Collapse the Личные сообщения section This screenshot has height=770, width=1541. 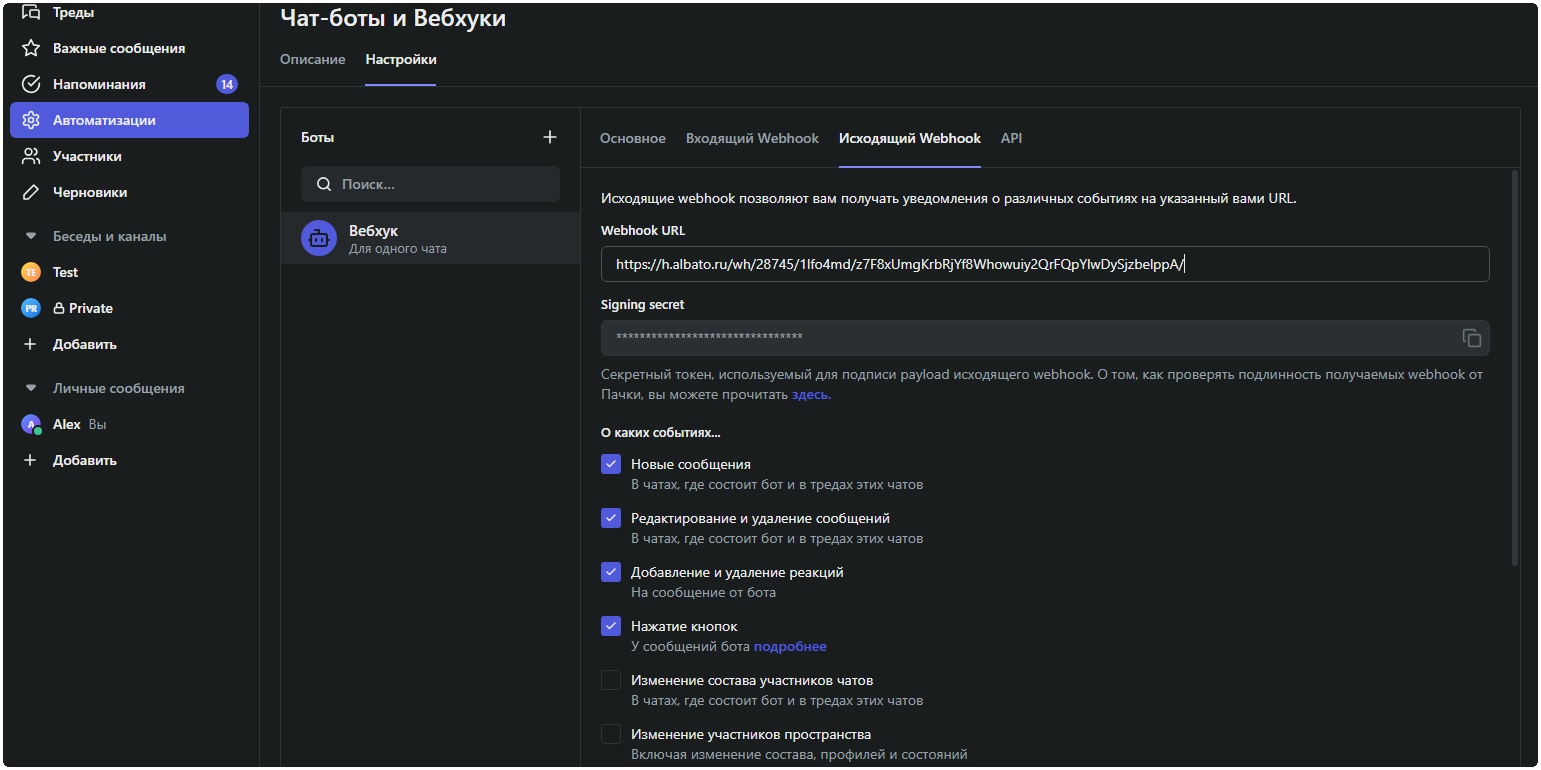[x=31, y=389]
